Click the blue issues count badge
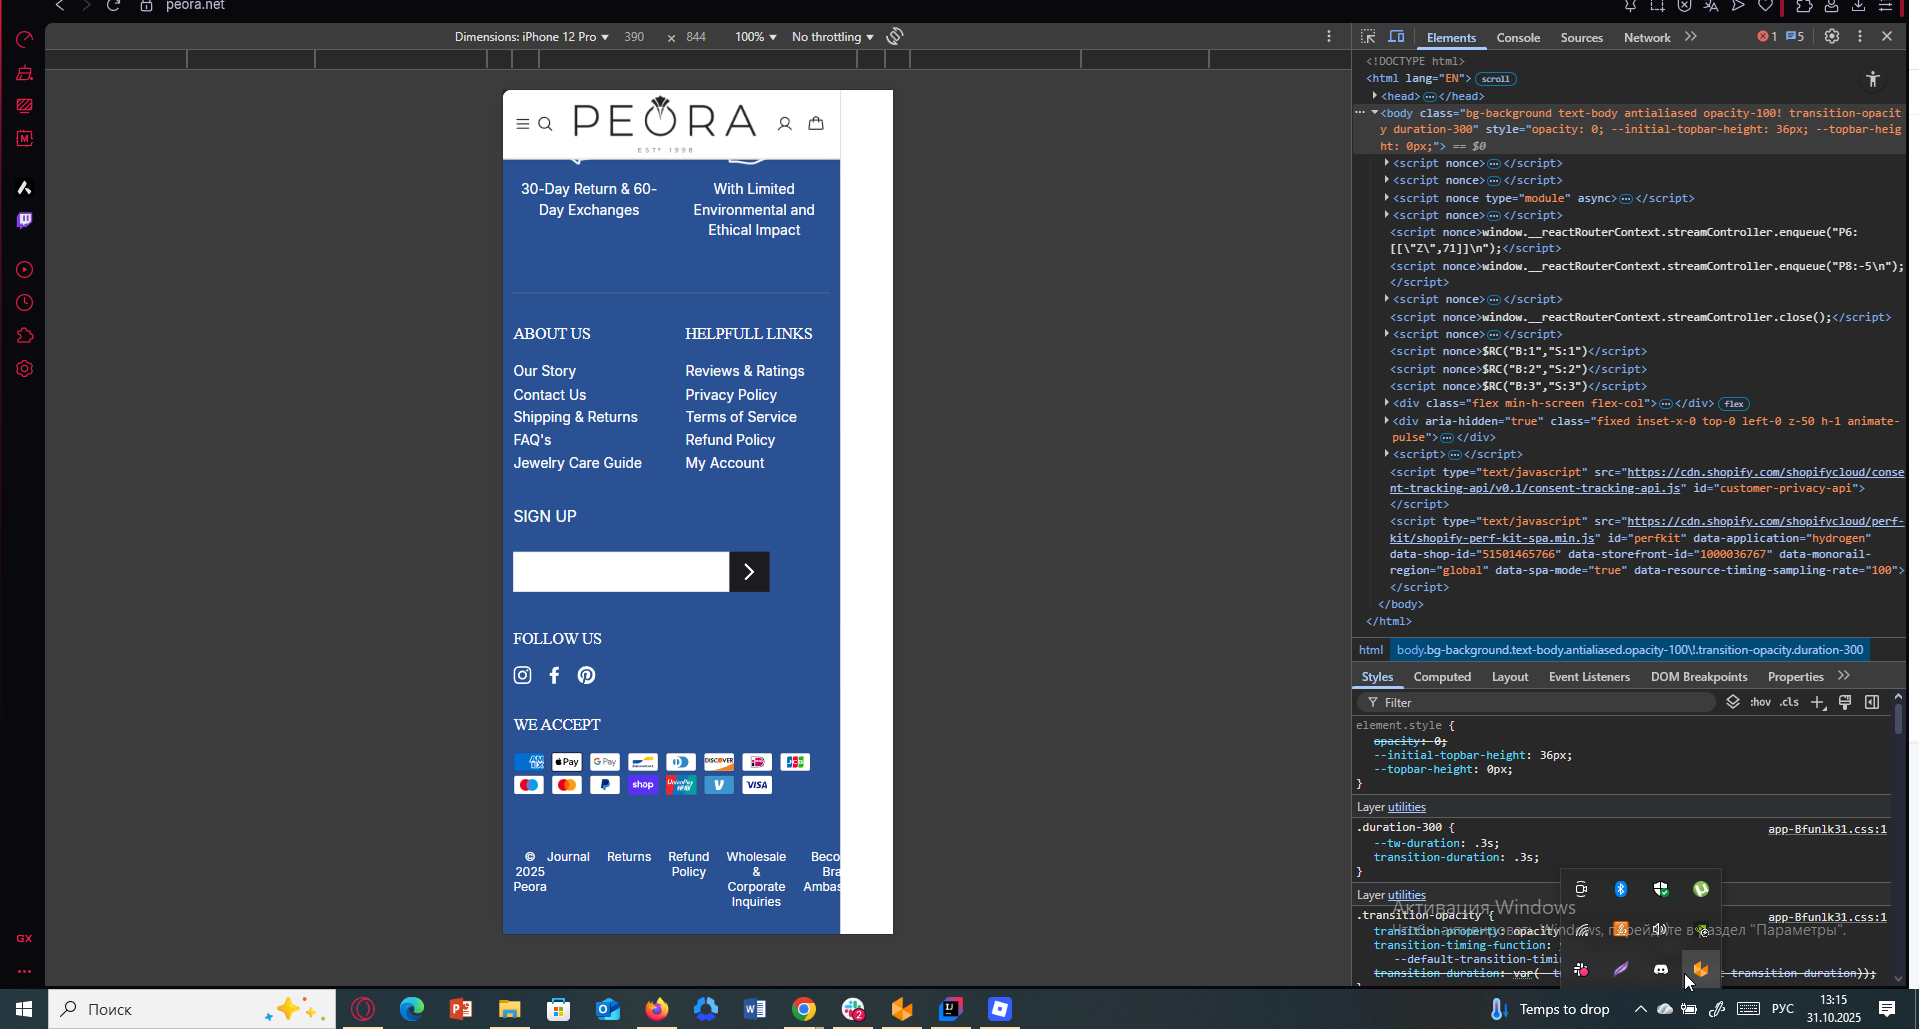Viewport: 1919px width, 1029px height. pos(1795,37)
